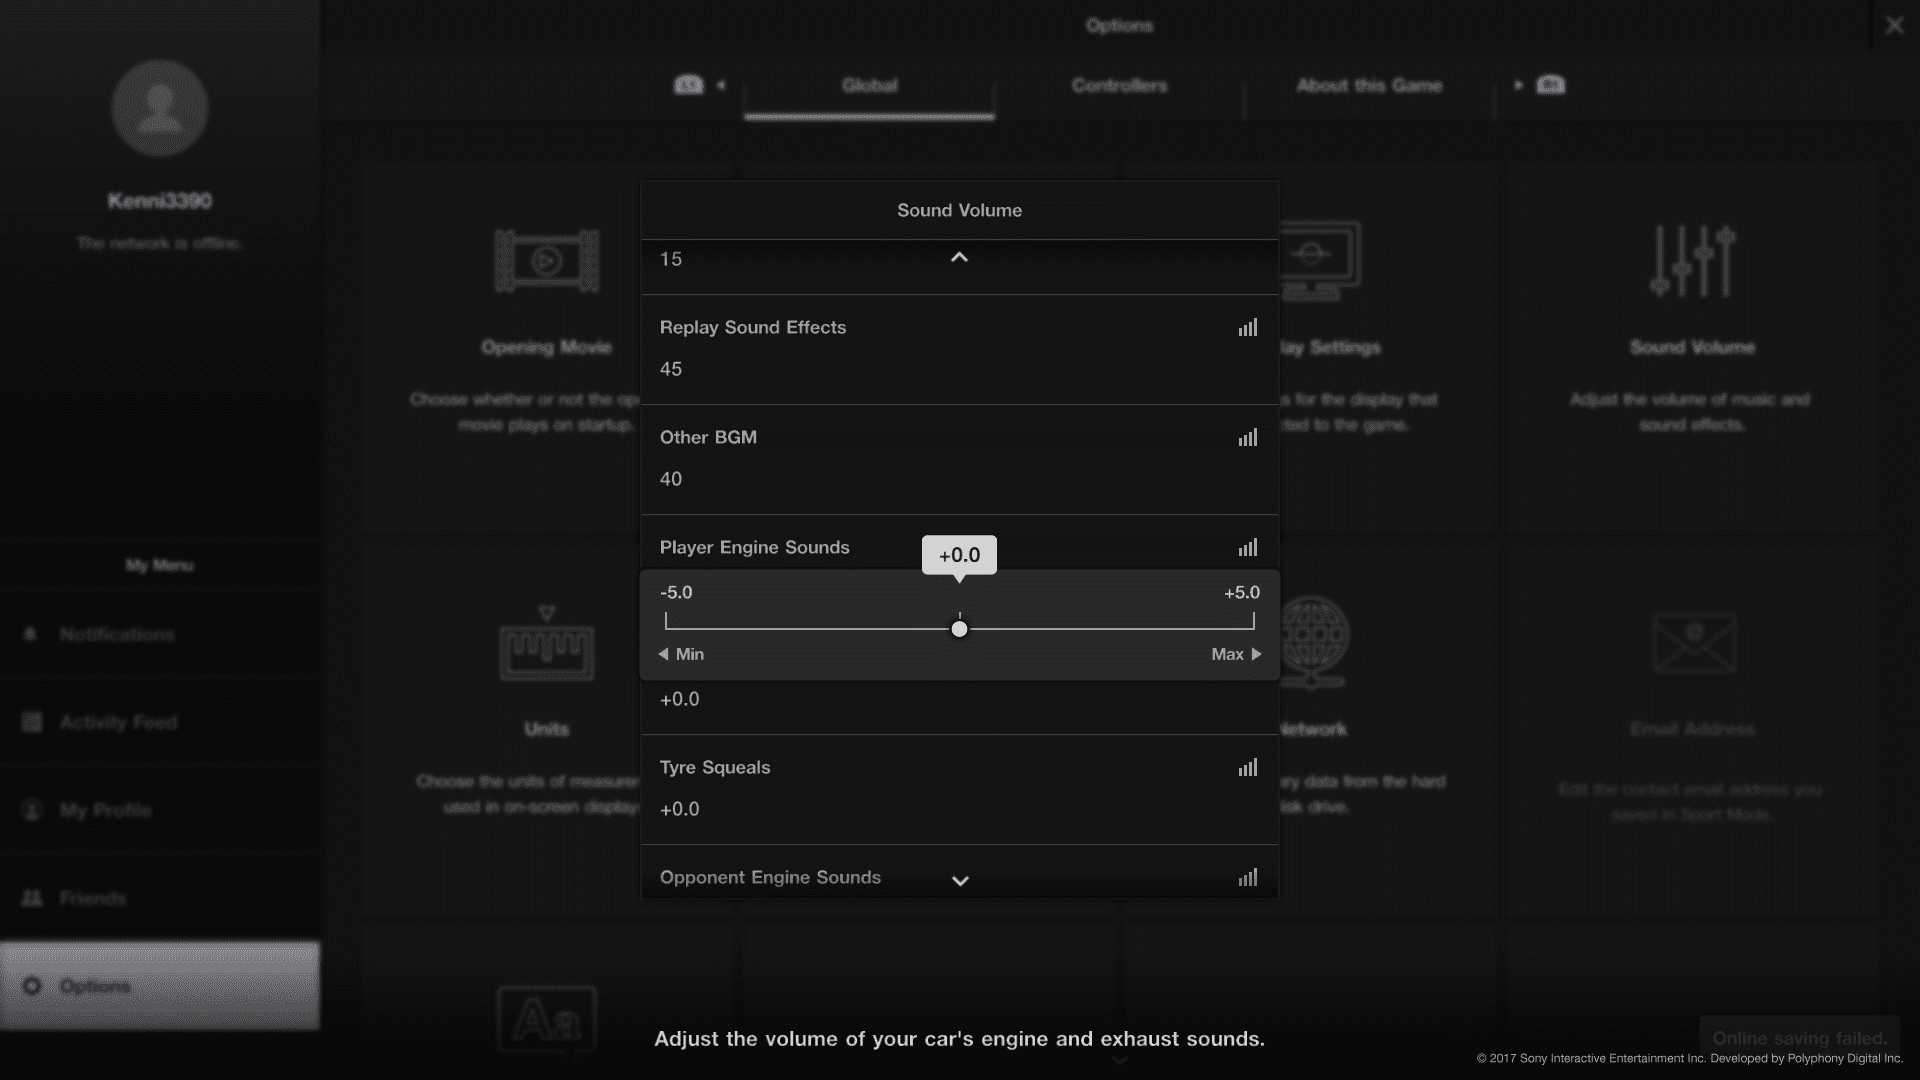The image size is (1920, 1080).
Task: Click the Replay Sound Effects volume bars icon
Action: coord(1247,328)
